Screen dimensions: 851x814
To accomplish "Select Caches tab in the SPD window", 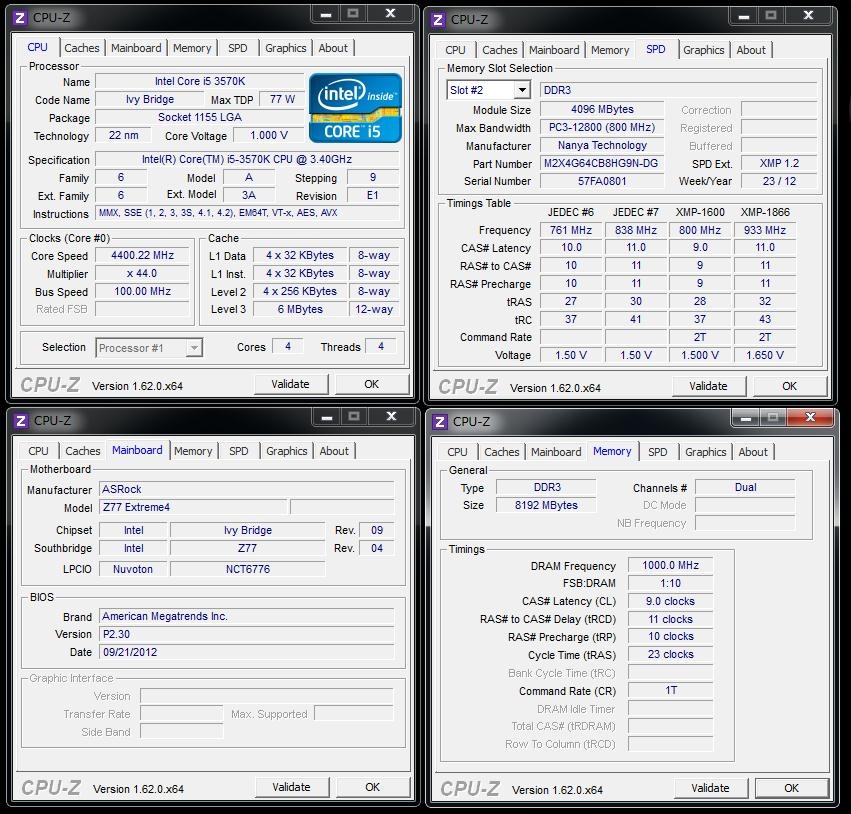I will coord(499,50).
